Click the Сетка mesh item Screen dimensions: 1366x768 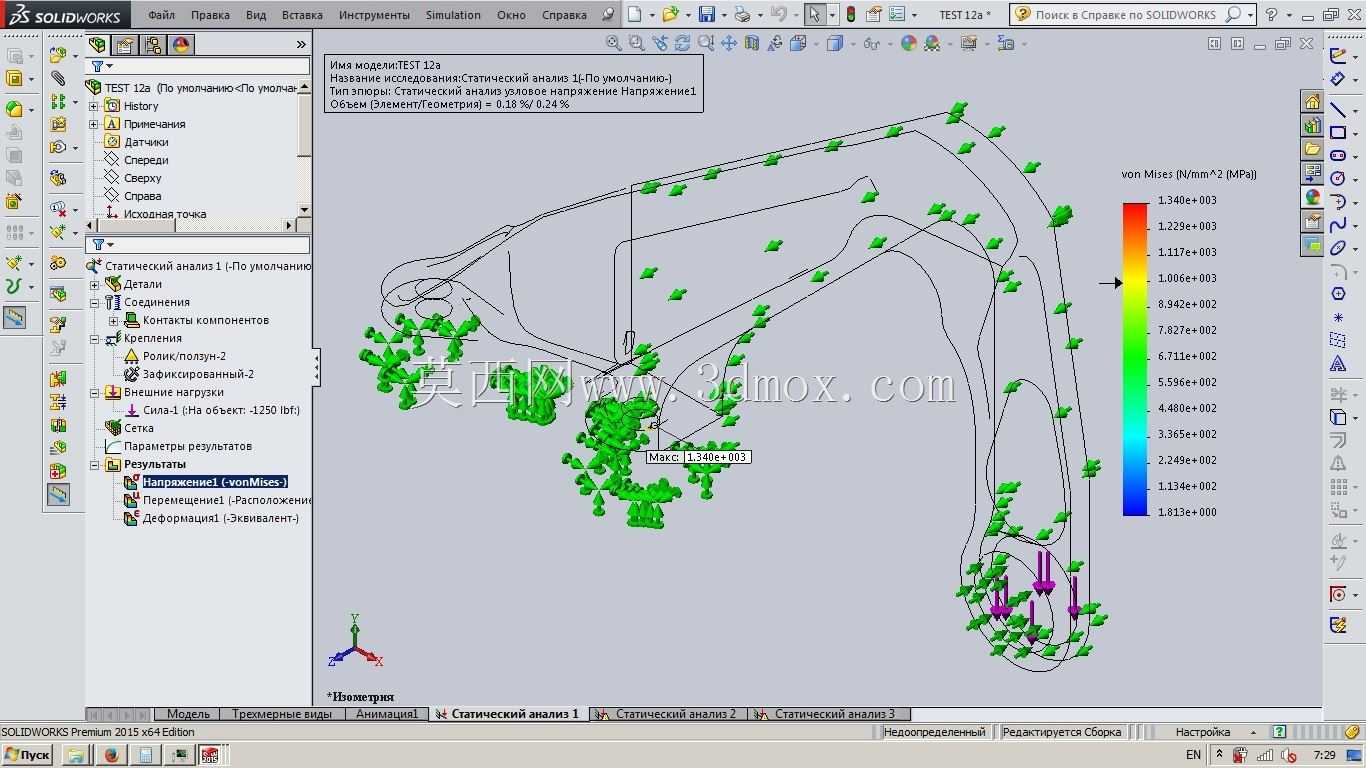pos(138,428)
